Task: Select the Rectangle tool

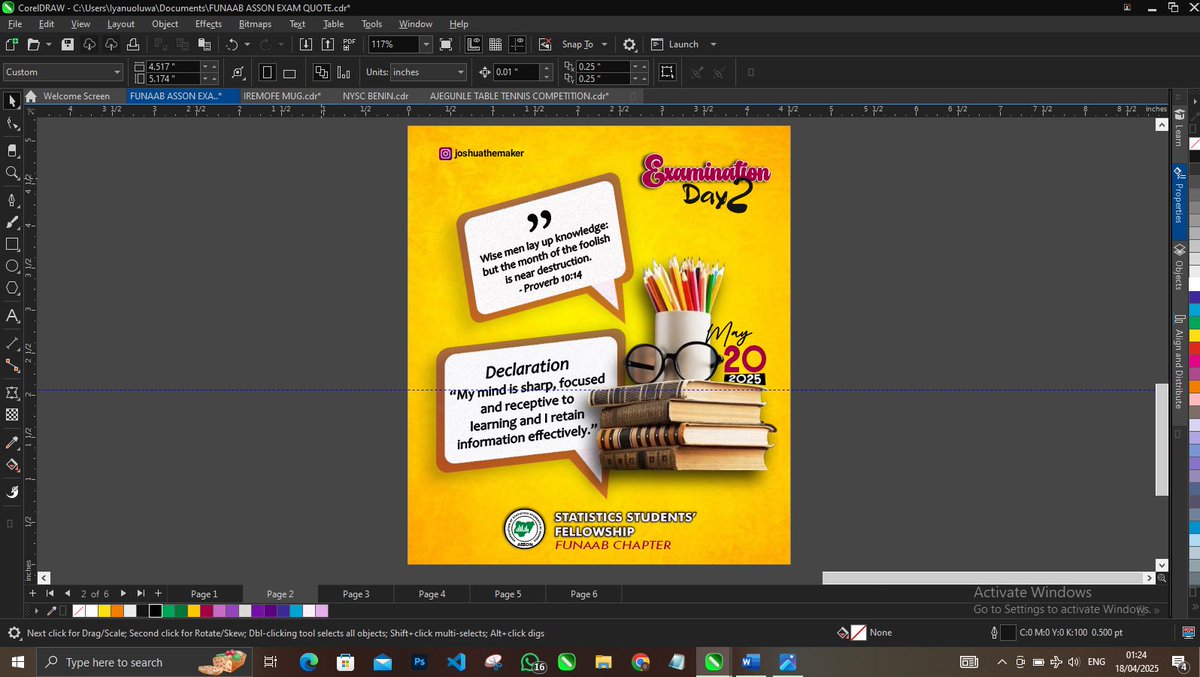Action: [x=12, y=244]
